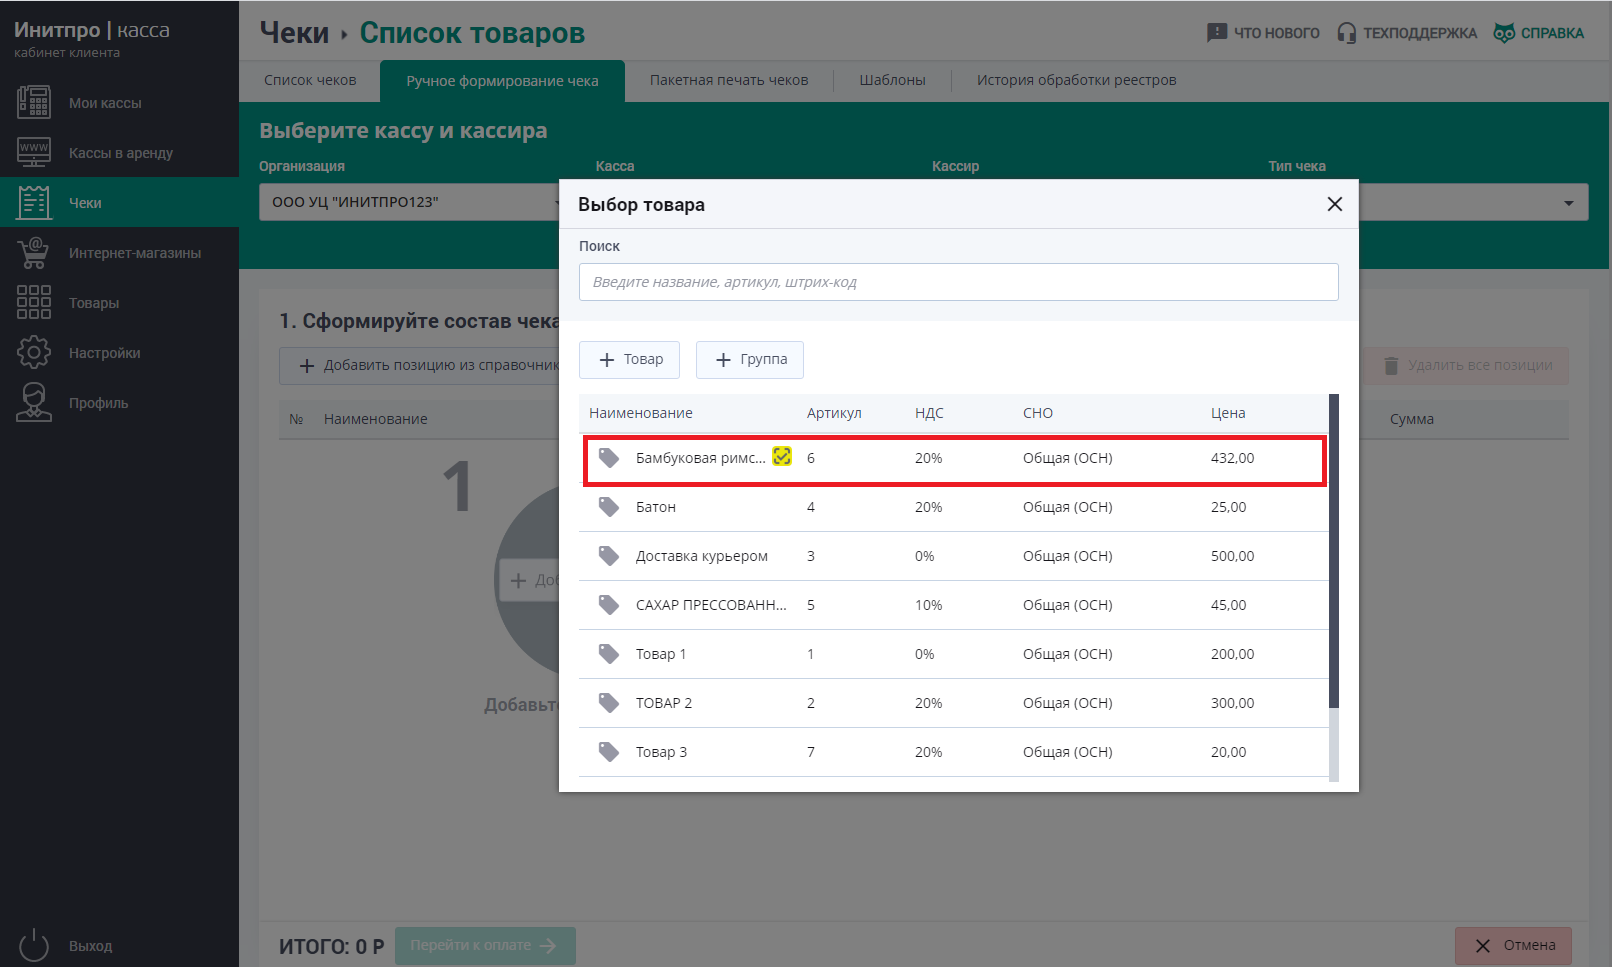Image resolution: width=1612 pixels, height=967 pixels.
Task: Select the Чеки receipt icon in sidebar
Action: [x=34, y=202]
